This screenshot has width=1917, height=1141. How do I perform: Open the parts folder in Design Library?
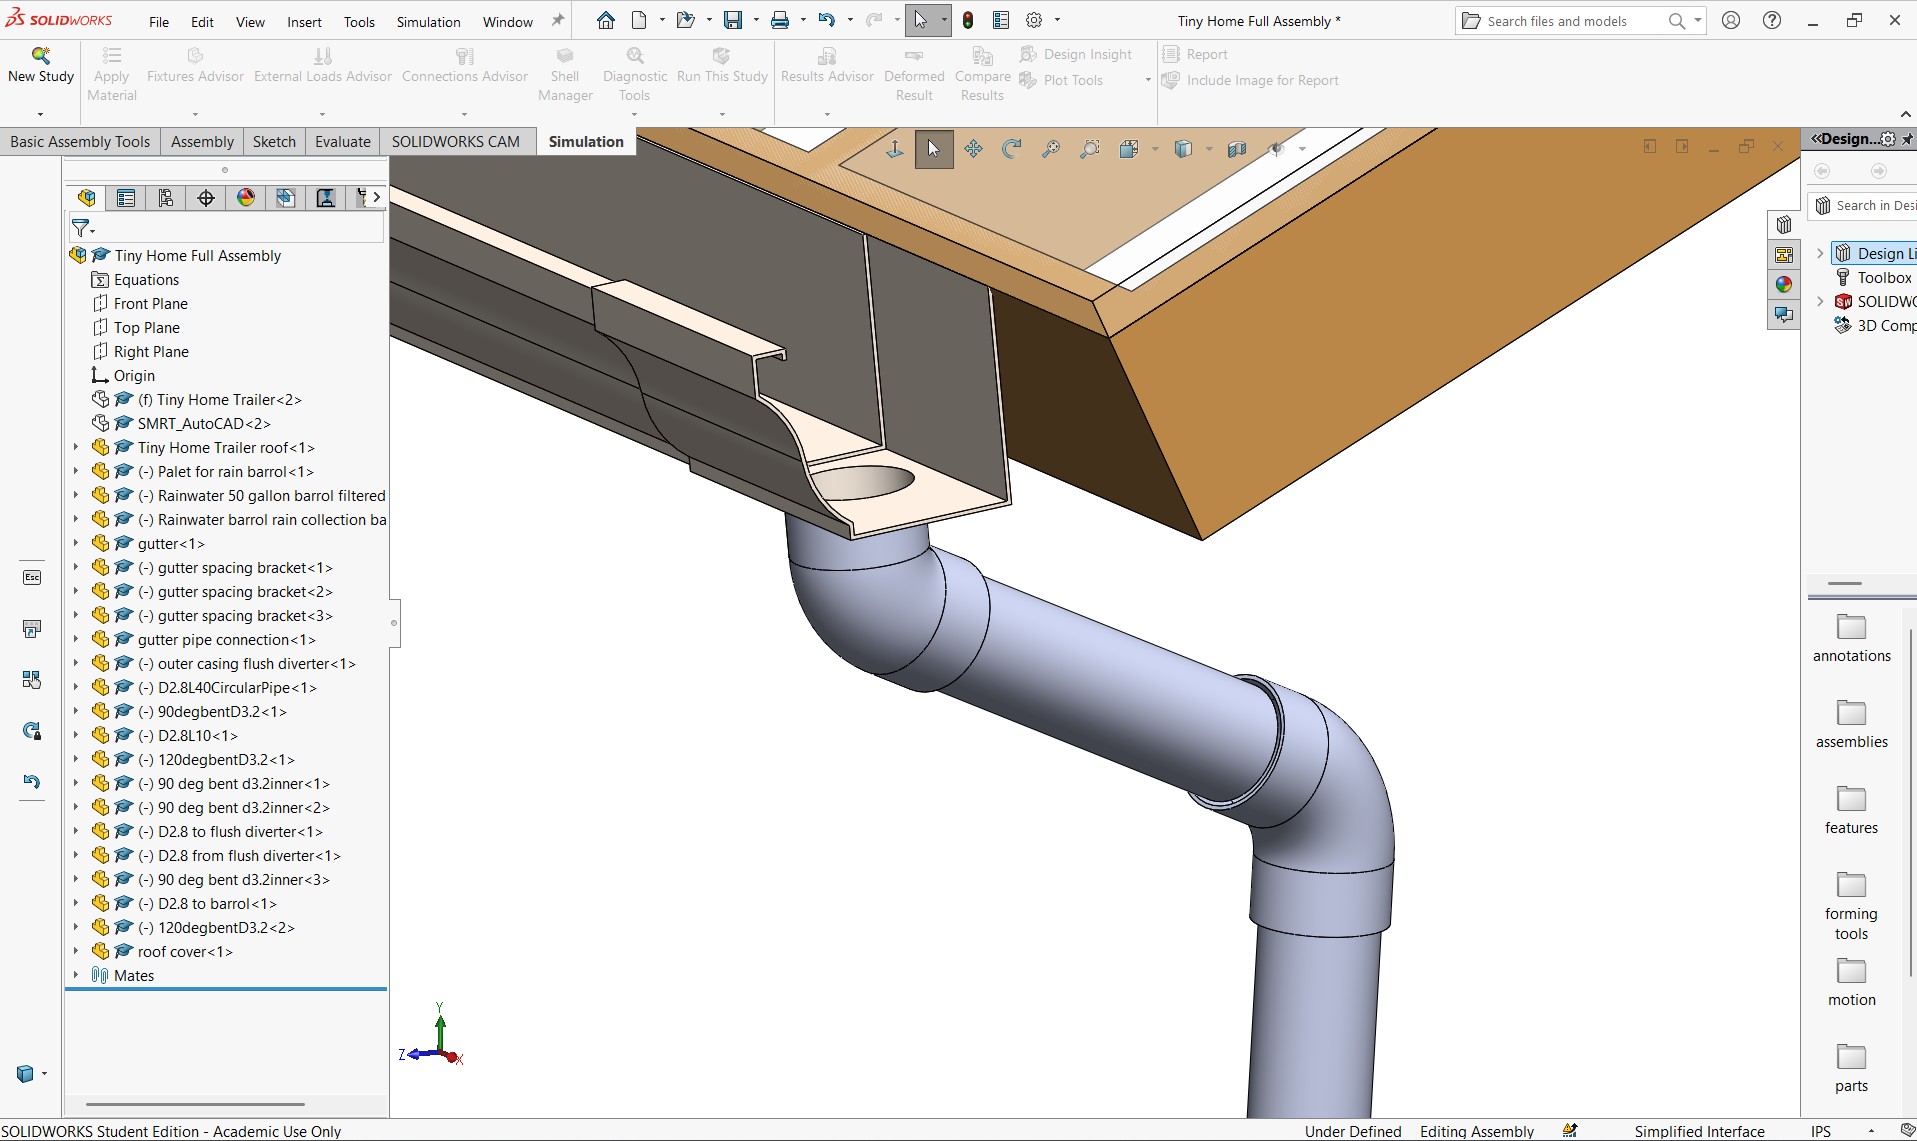(1851, 1069)
